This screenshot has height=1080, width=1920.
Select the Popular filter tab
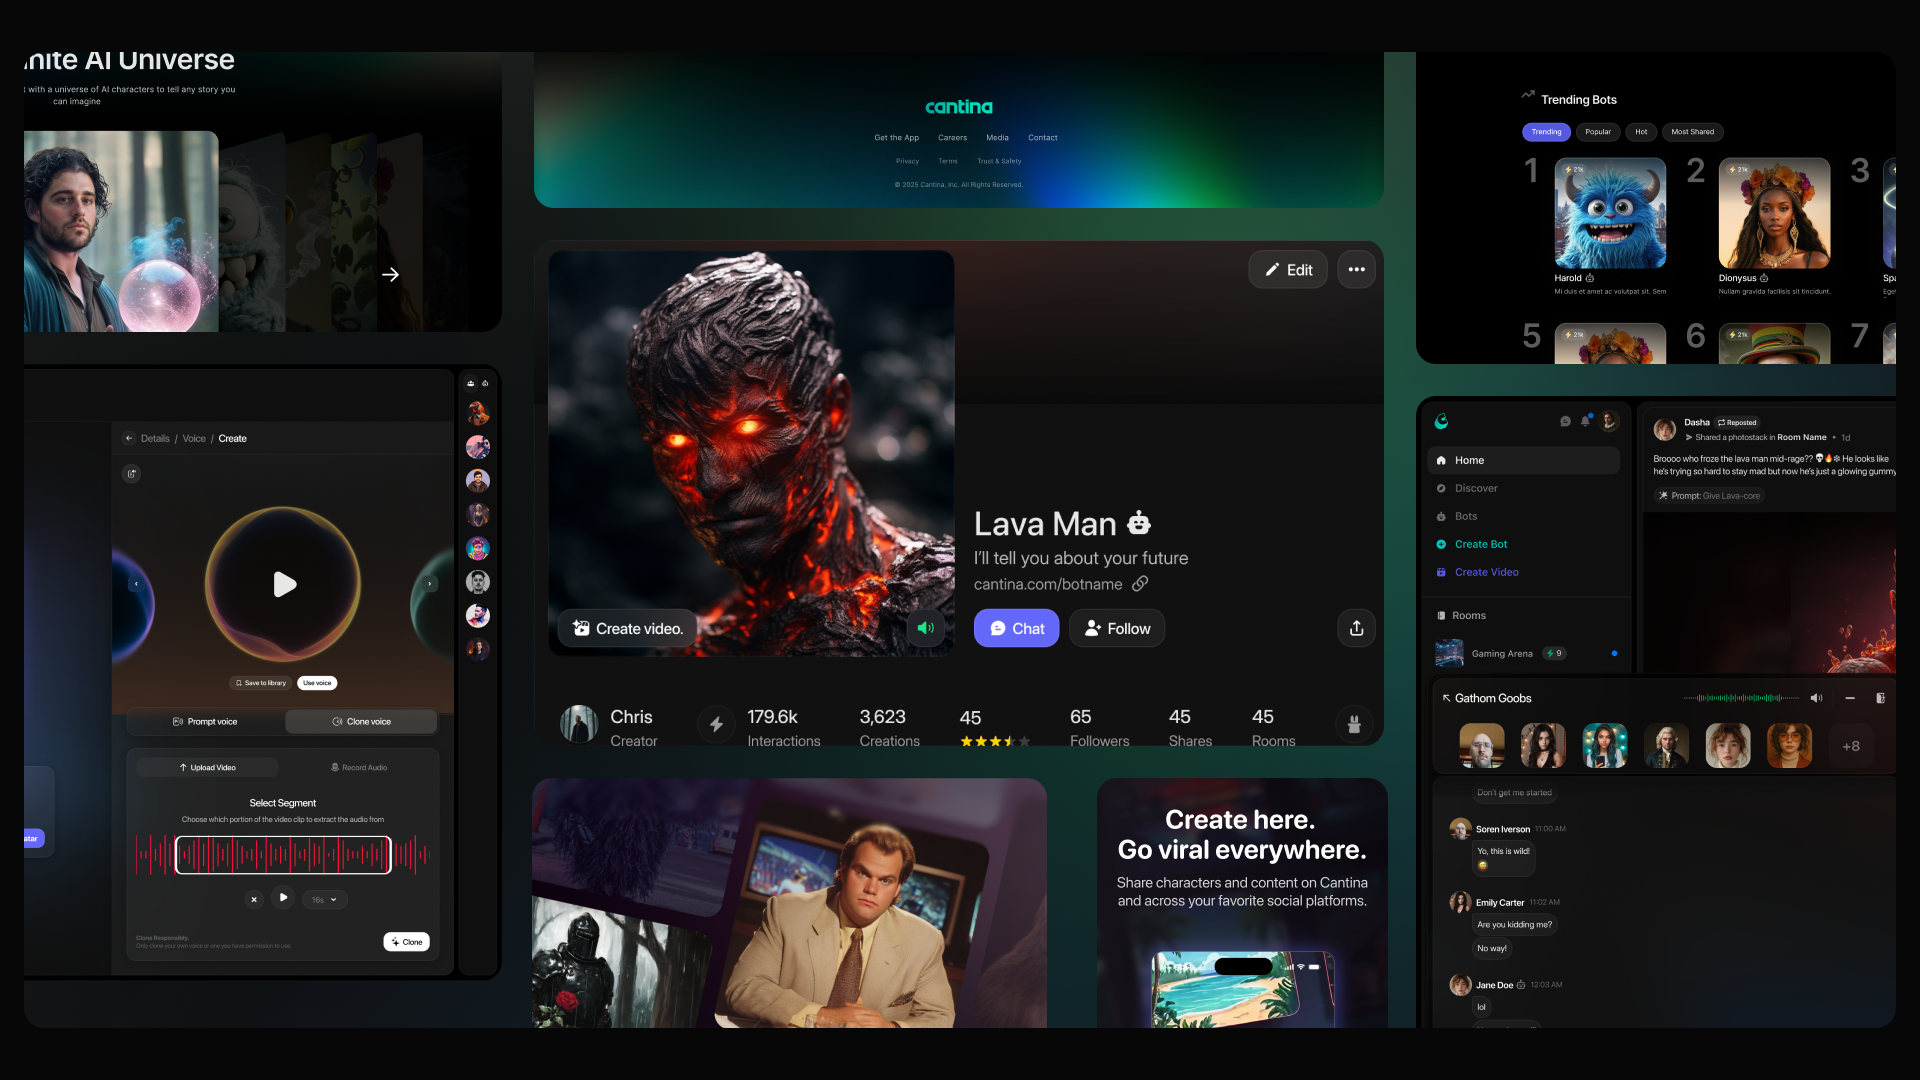tap(1598, 132)
